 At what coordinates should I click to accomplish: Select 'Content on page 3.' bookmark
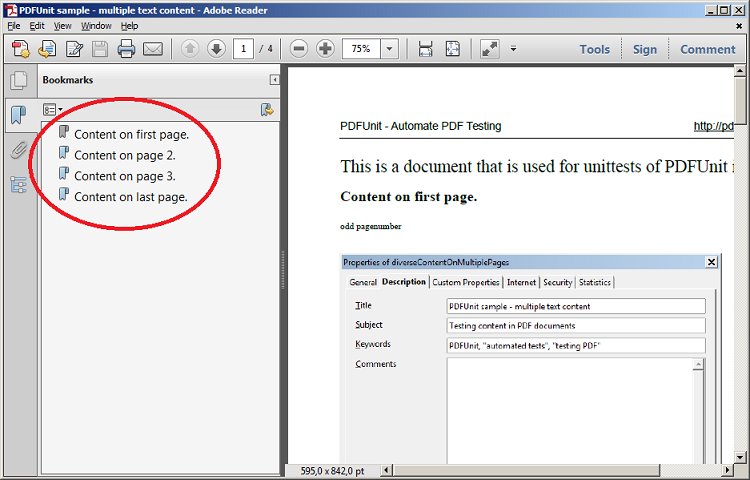point(124,176)
